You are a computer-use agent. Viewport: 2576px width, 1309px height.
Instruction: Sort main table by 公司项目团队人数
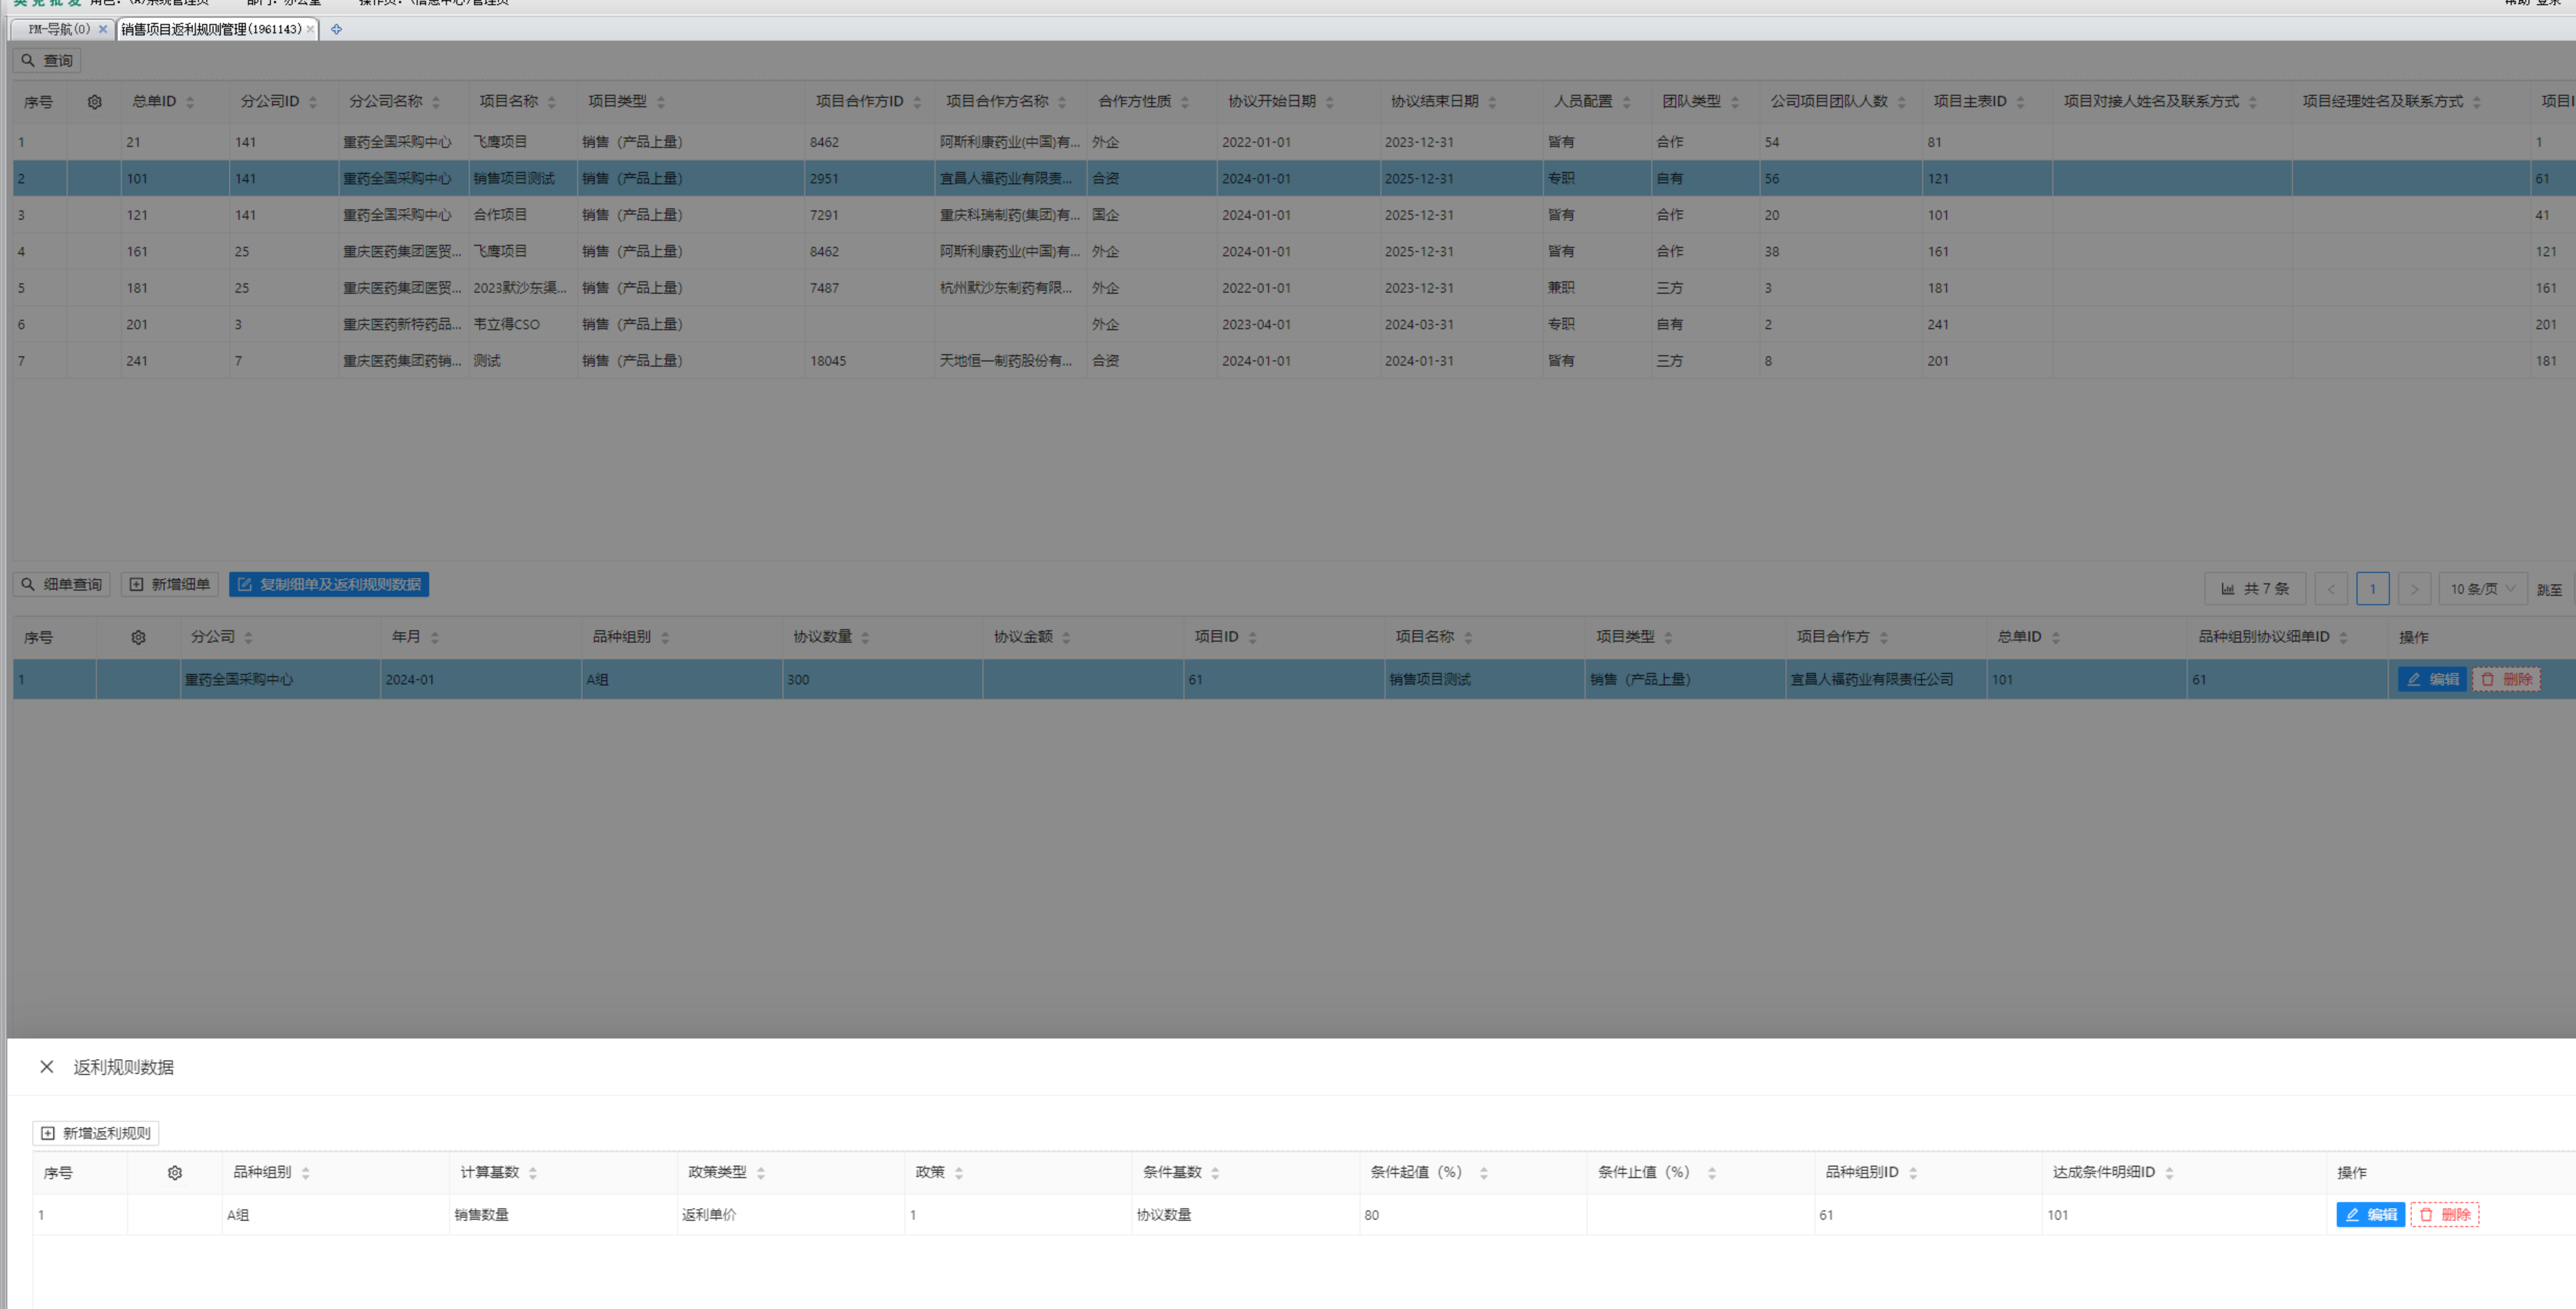tap(1901, 102)
